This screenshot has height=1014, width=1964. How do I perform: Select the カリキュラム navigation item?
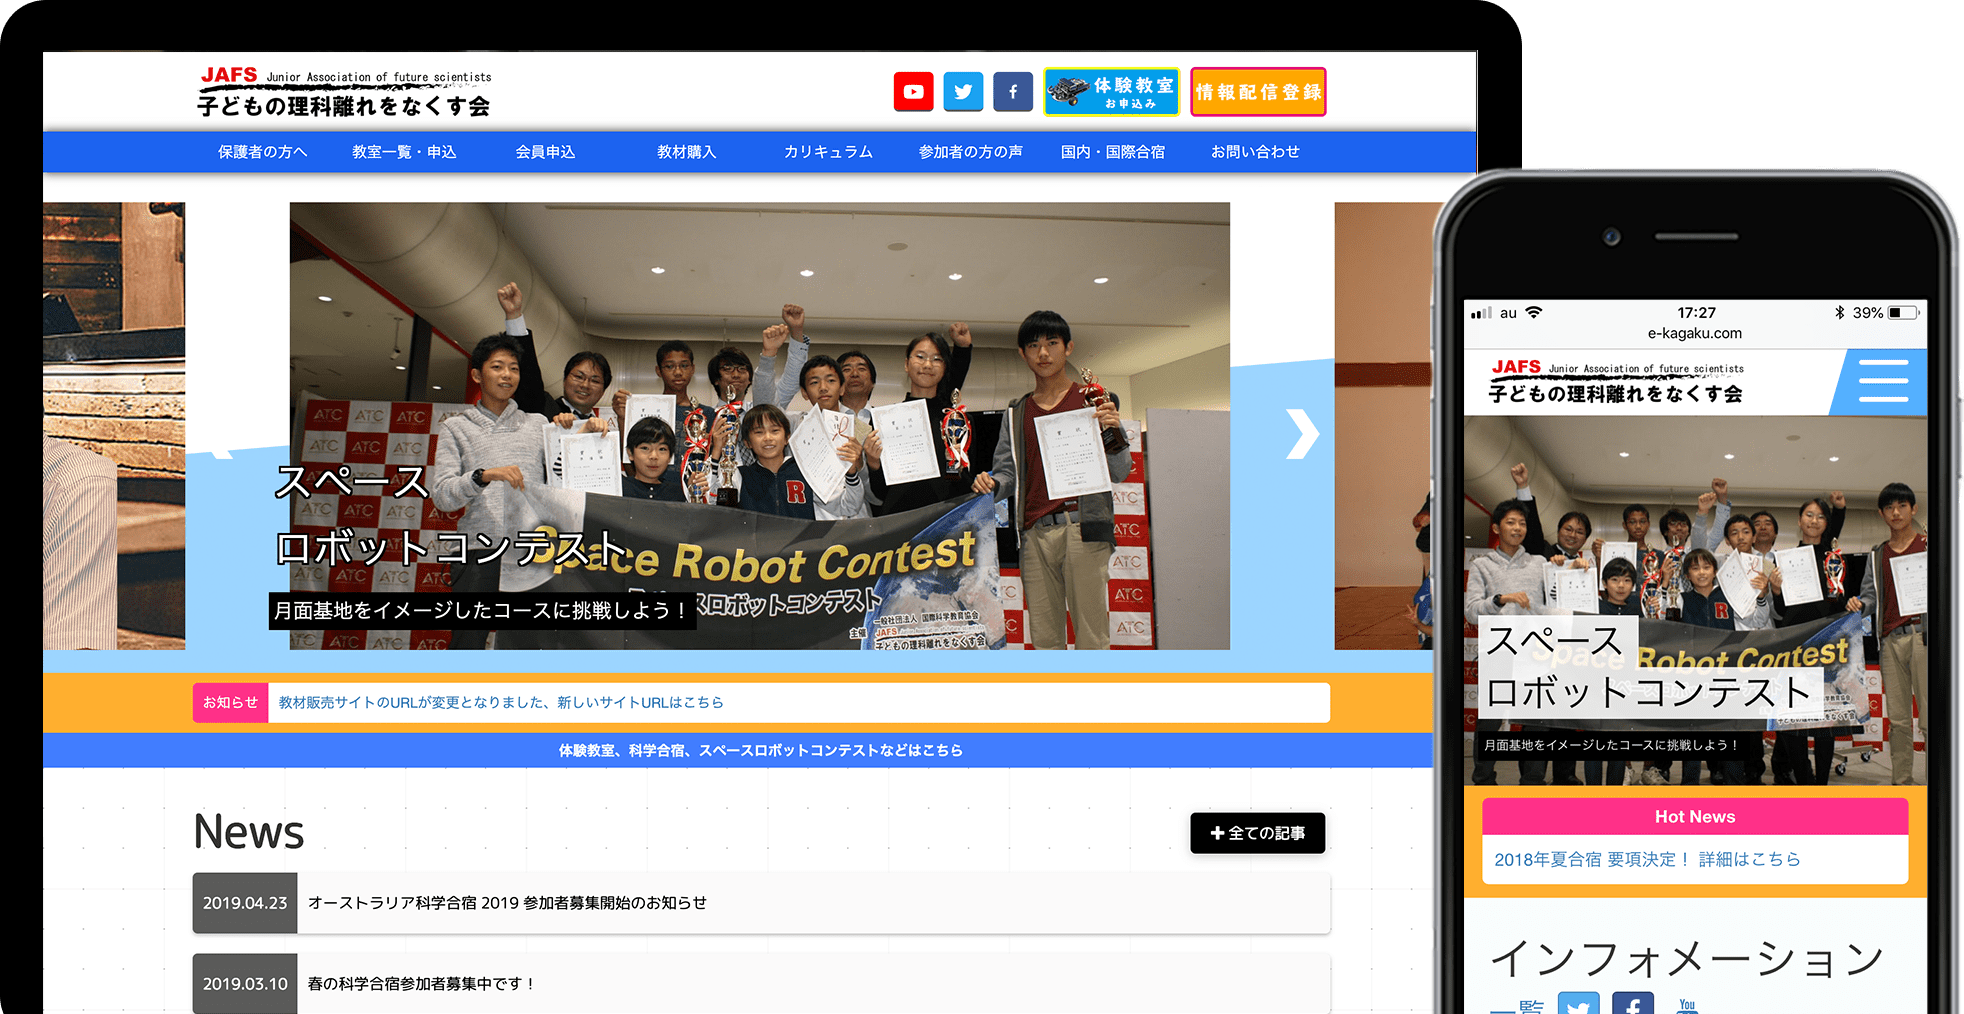click(x=828, y=152)
